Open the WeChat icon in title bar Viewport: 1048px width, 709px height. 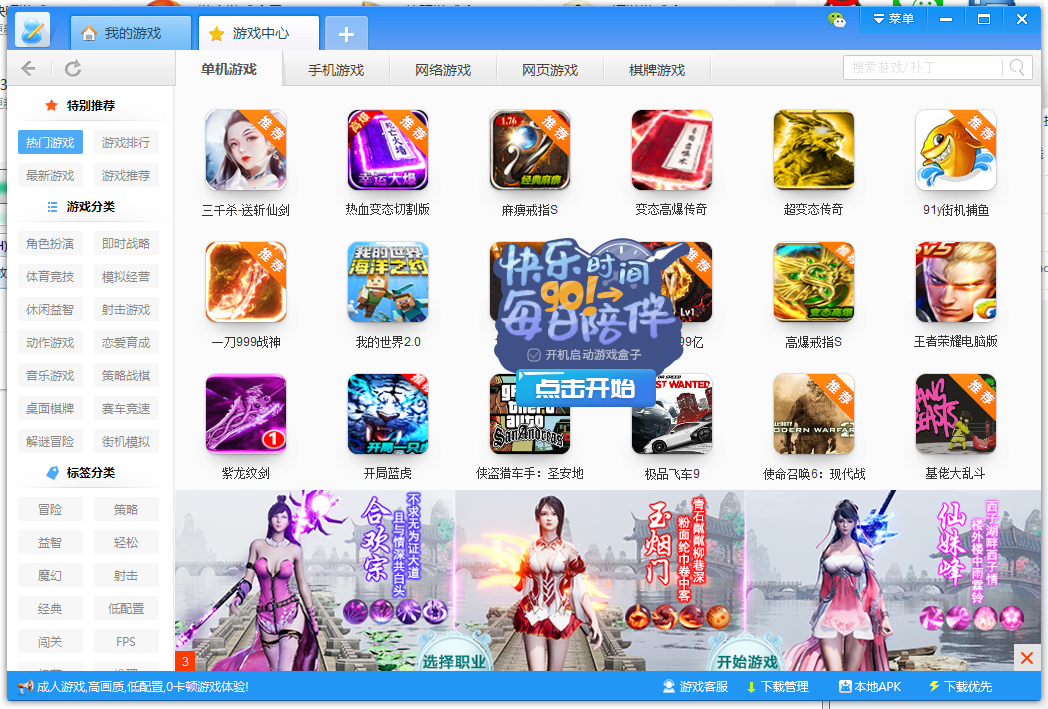coord(836,19)
